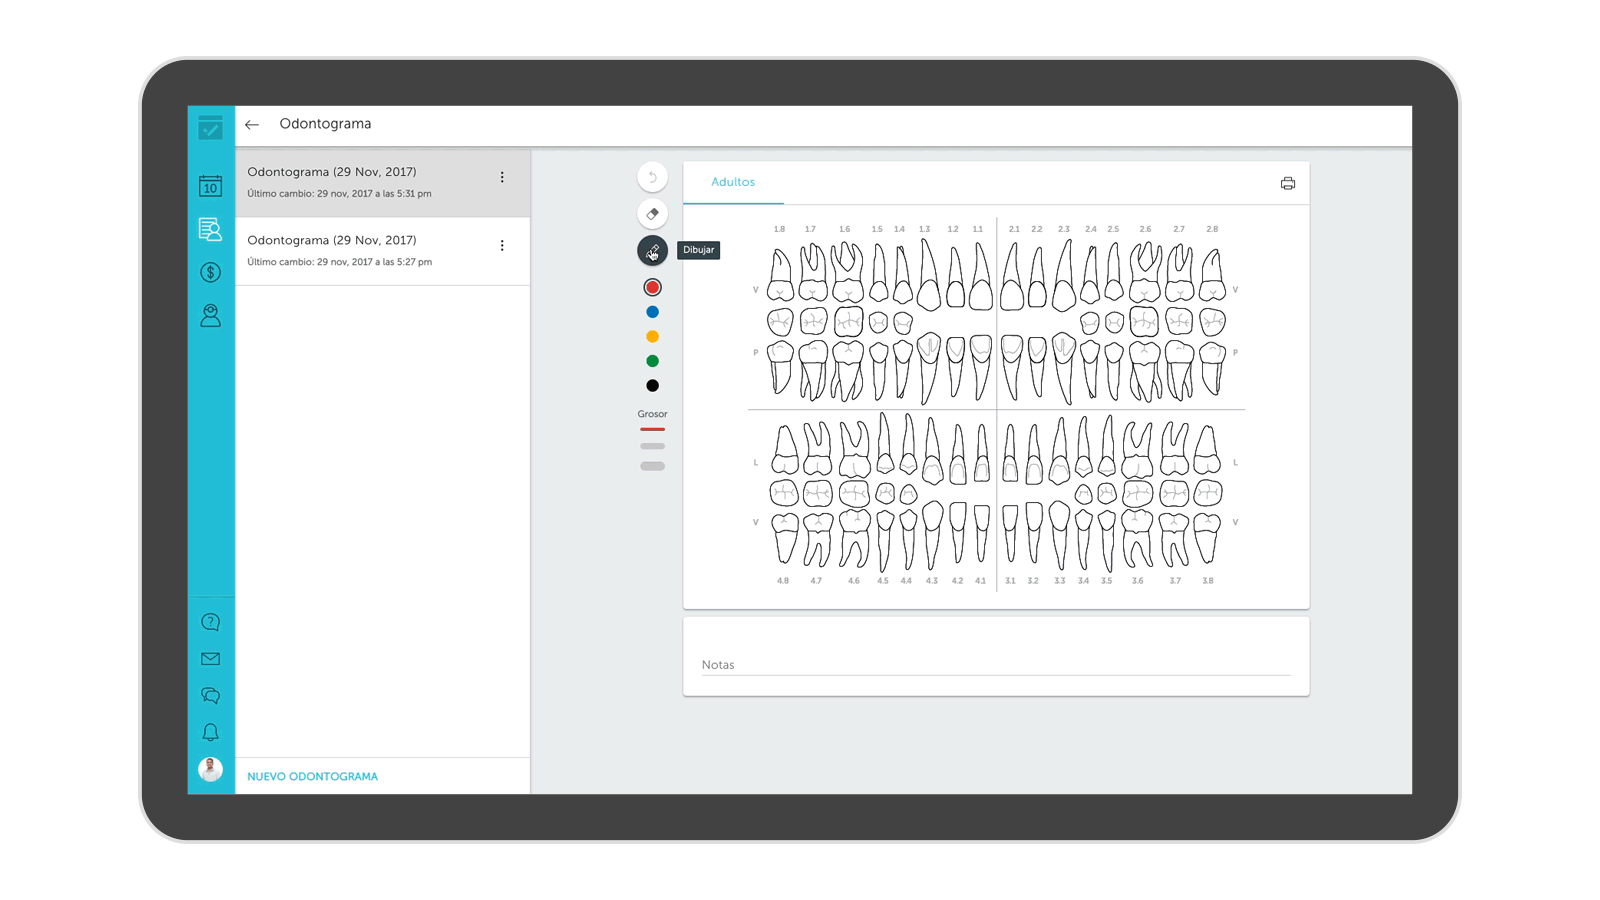Click tooth number 1.8 label
This screenshot has width=1600, height=900.
click(x=779, y=229)
